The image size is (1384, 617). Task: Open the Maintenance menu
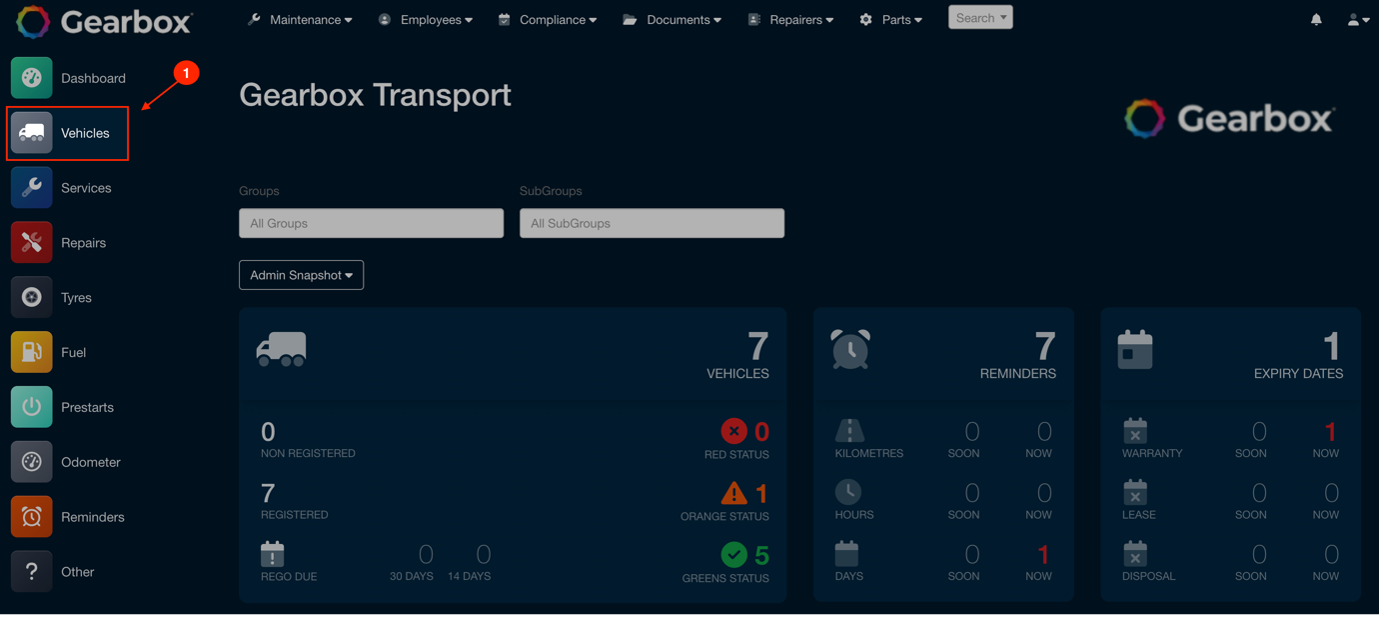click(300, 18)
